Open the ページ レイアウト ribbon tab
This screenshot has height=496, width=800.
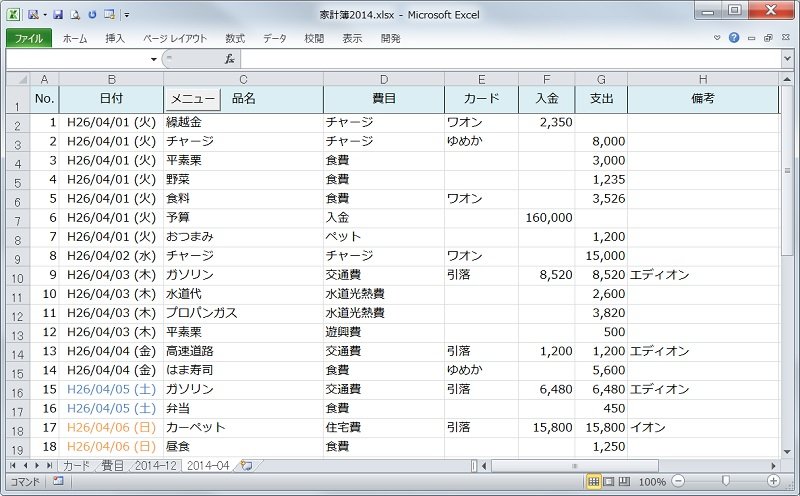pos(175,38)
